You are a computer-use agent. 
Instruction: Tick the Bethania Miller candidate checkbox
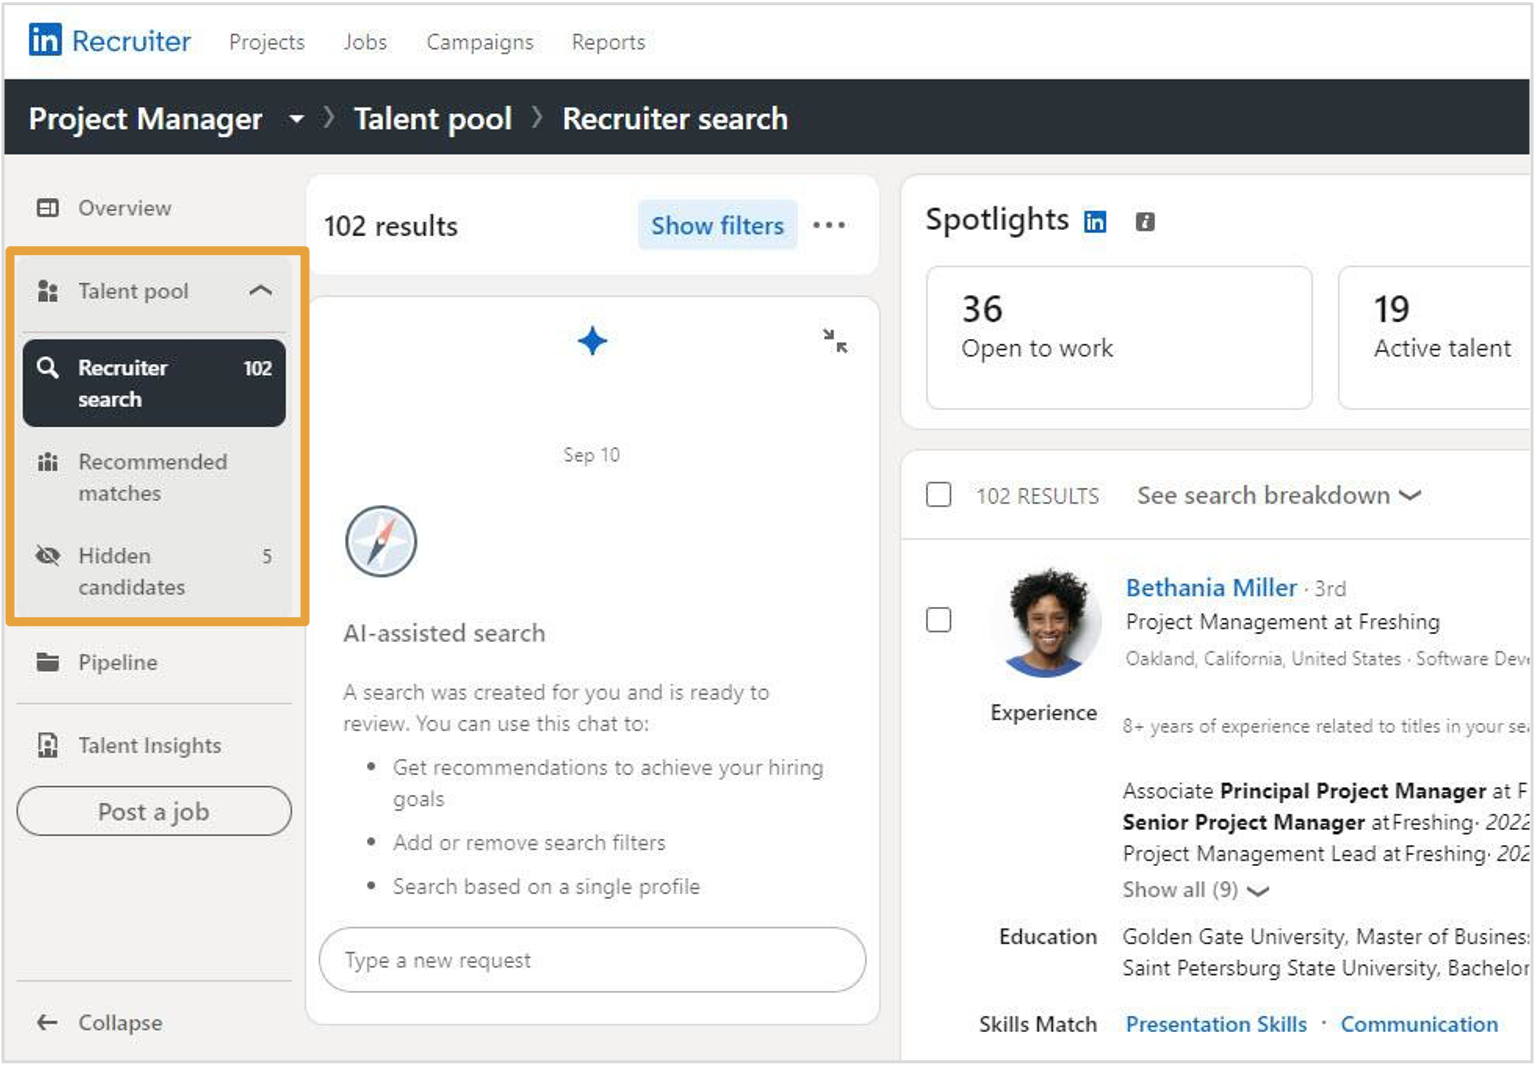click(938, 620)
